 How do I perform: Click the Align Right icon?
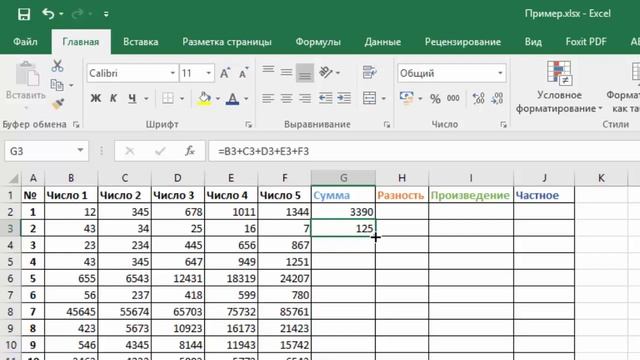click(305, 98)
